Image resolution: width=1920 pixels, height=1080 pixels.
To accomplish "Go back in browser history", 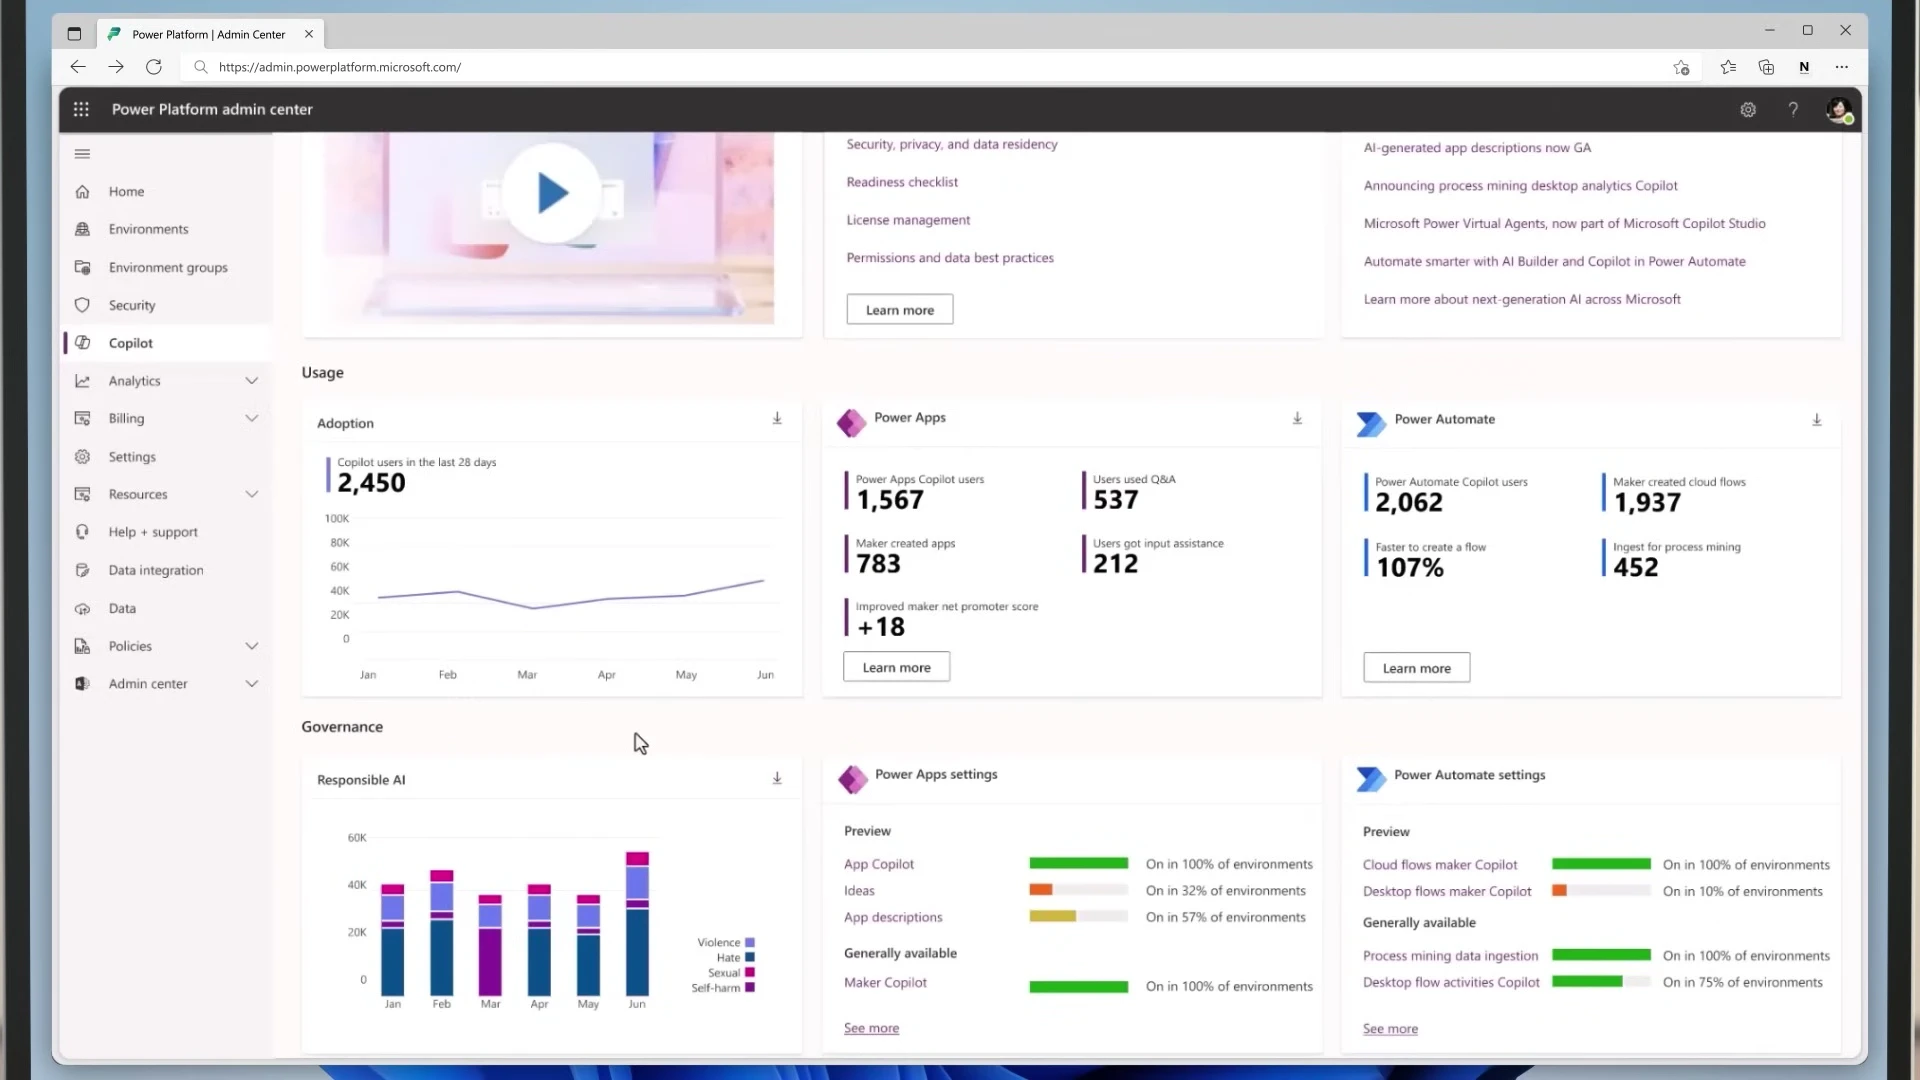I will pos(78,67).
